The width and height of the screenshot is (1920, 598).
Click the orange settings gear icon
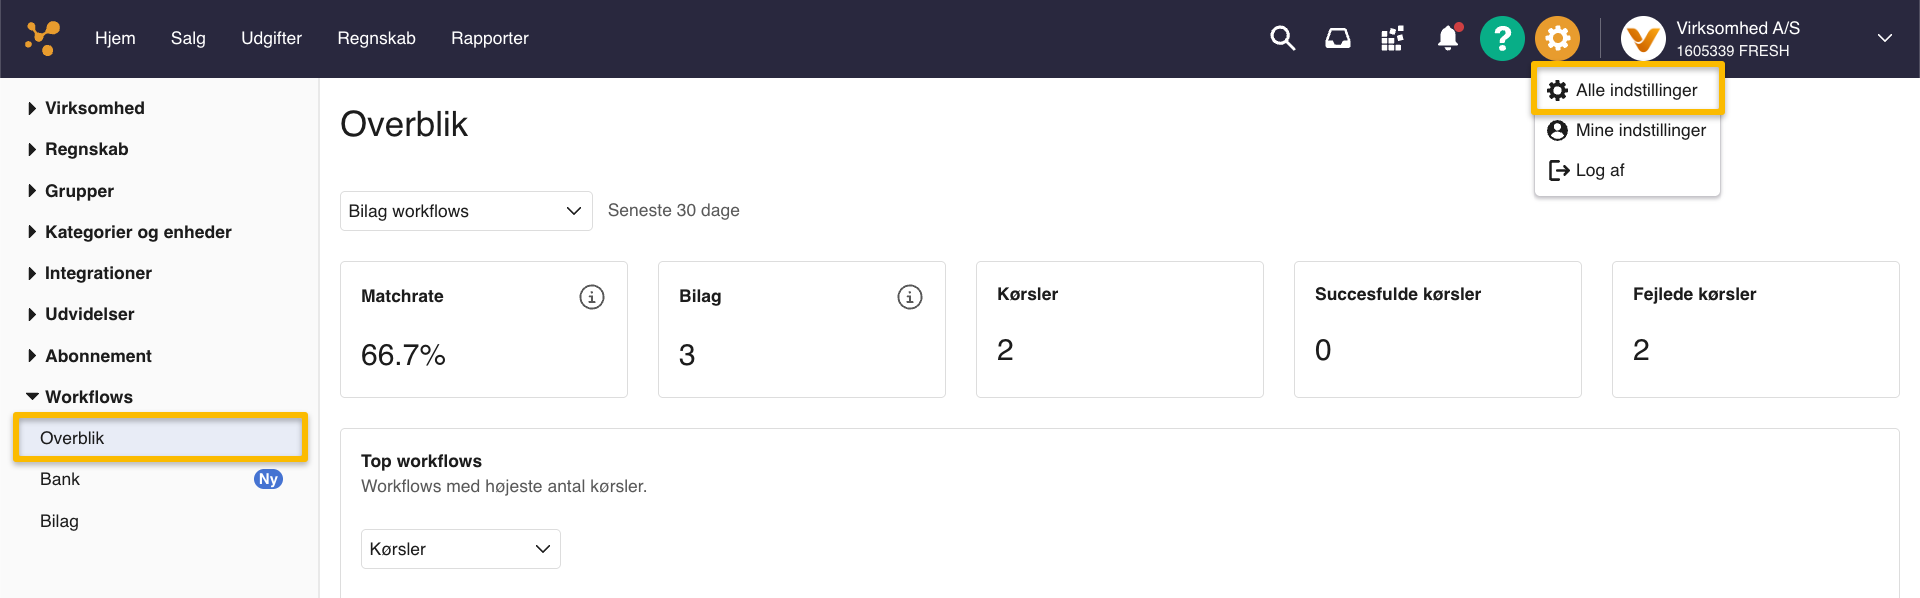click(x=1557, y=38)
